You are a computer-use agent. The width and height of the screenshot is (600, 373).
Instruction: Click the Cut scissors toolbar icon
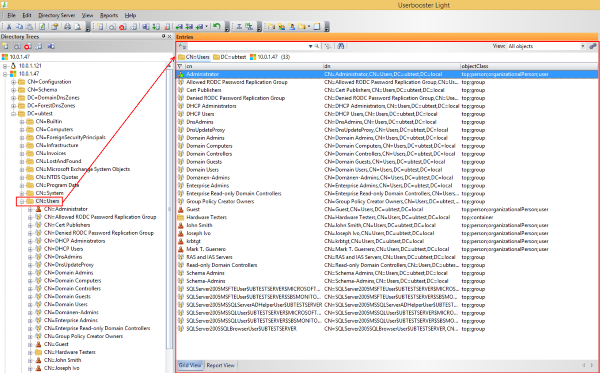pyautogui.click(x=9, y=26)
